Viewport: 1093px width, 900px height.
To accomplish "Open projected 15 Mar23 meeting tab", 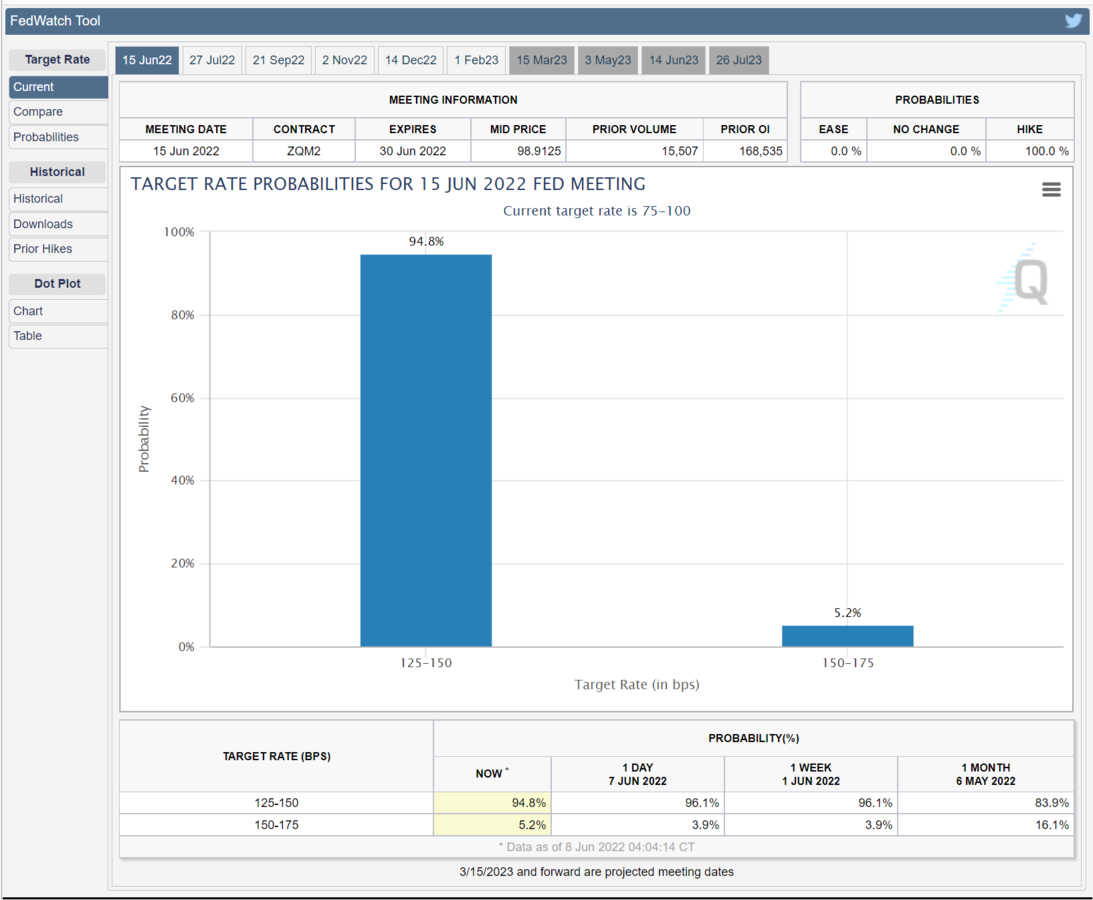I will point(541,60).
